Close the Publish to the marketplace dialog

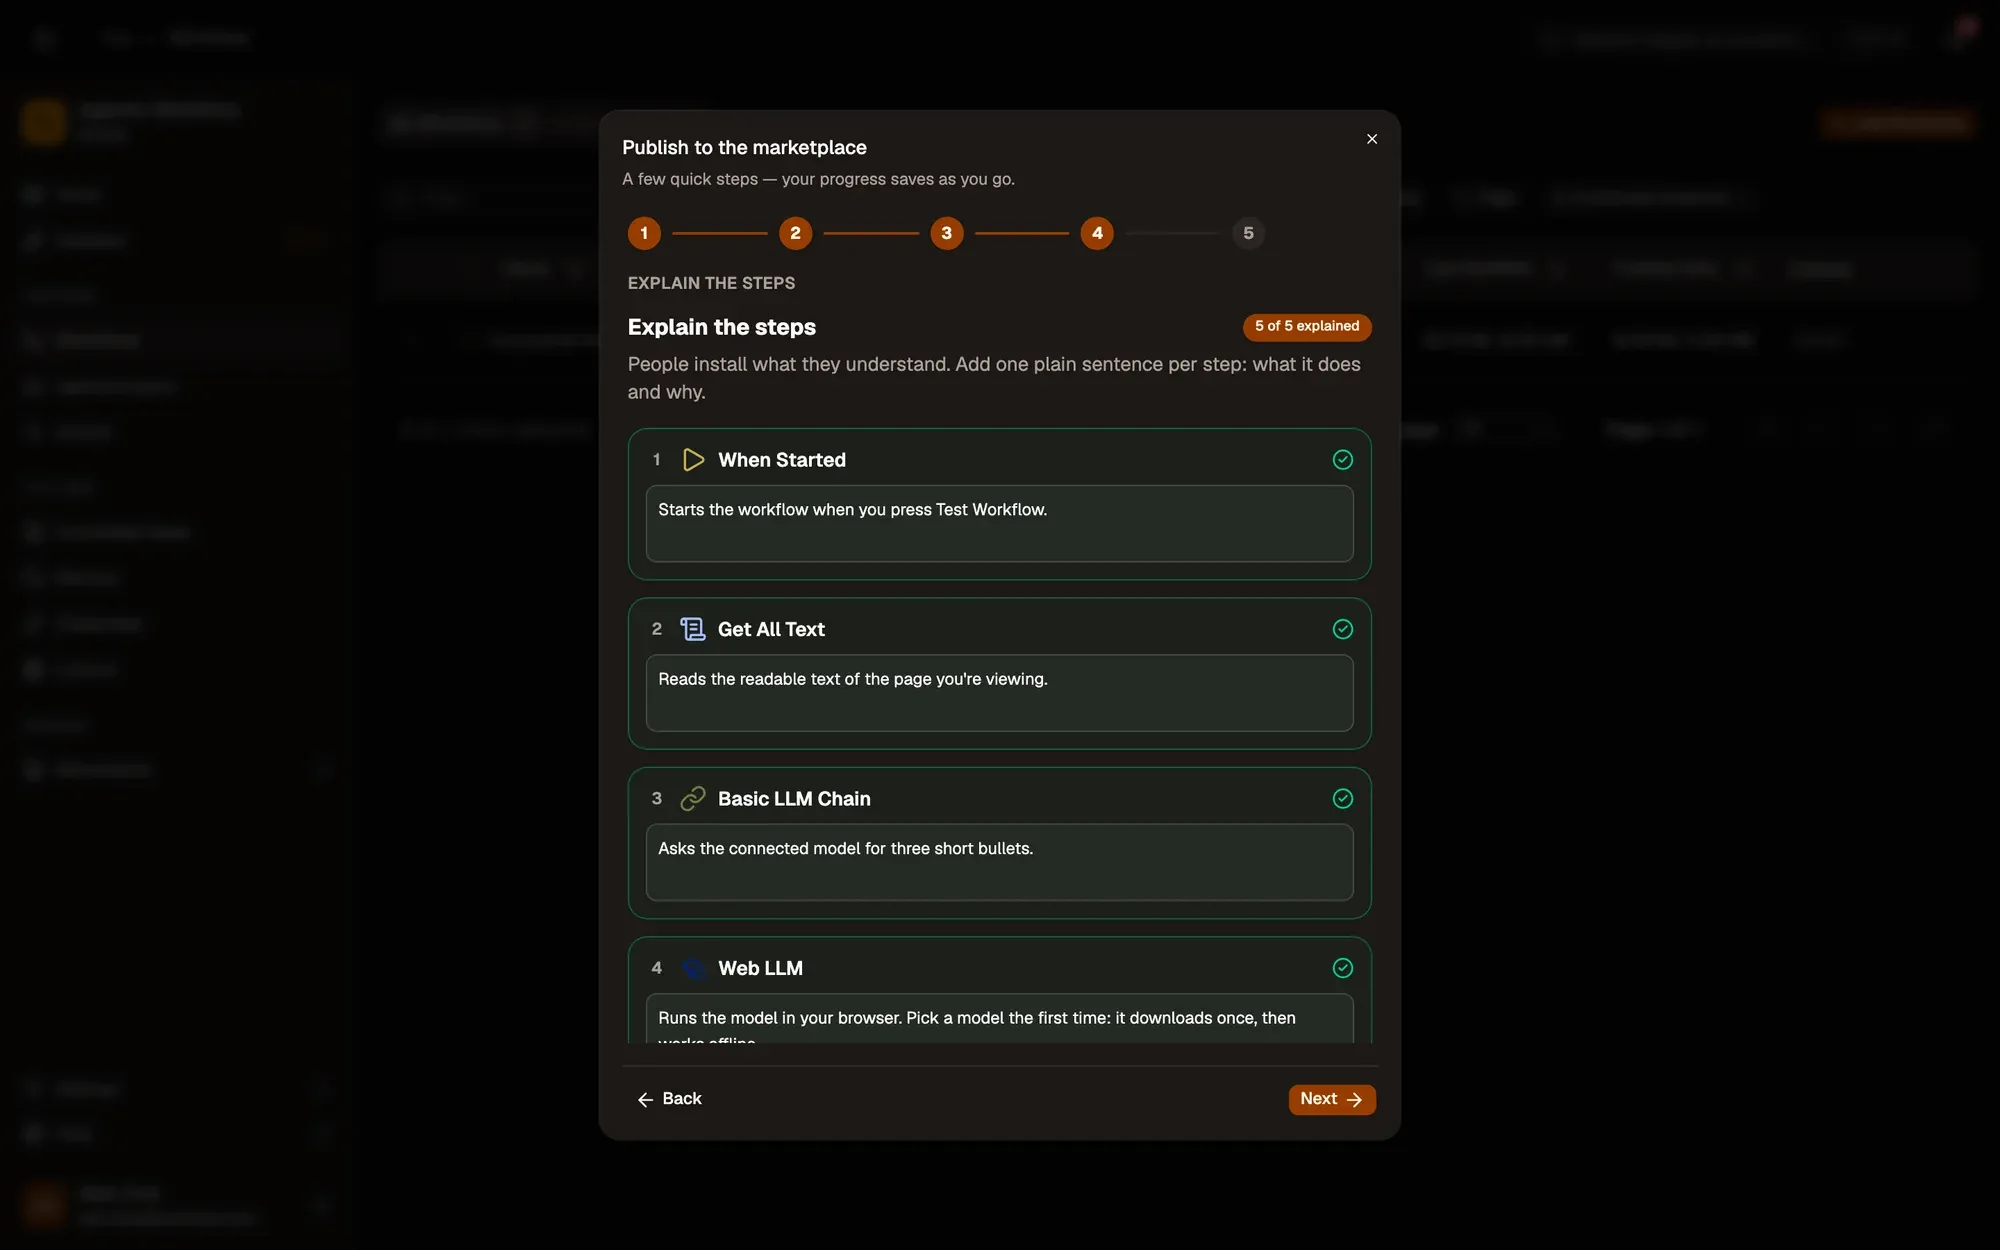pyautogui.click(x=1372, y=139)
